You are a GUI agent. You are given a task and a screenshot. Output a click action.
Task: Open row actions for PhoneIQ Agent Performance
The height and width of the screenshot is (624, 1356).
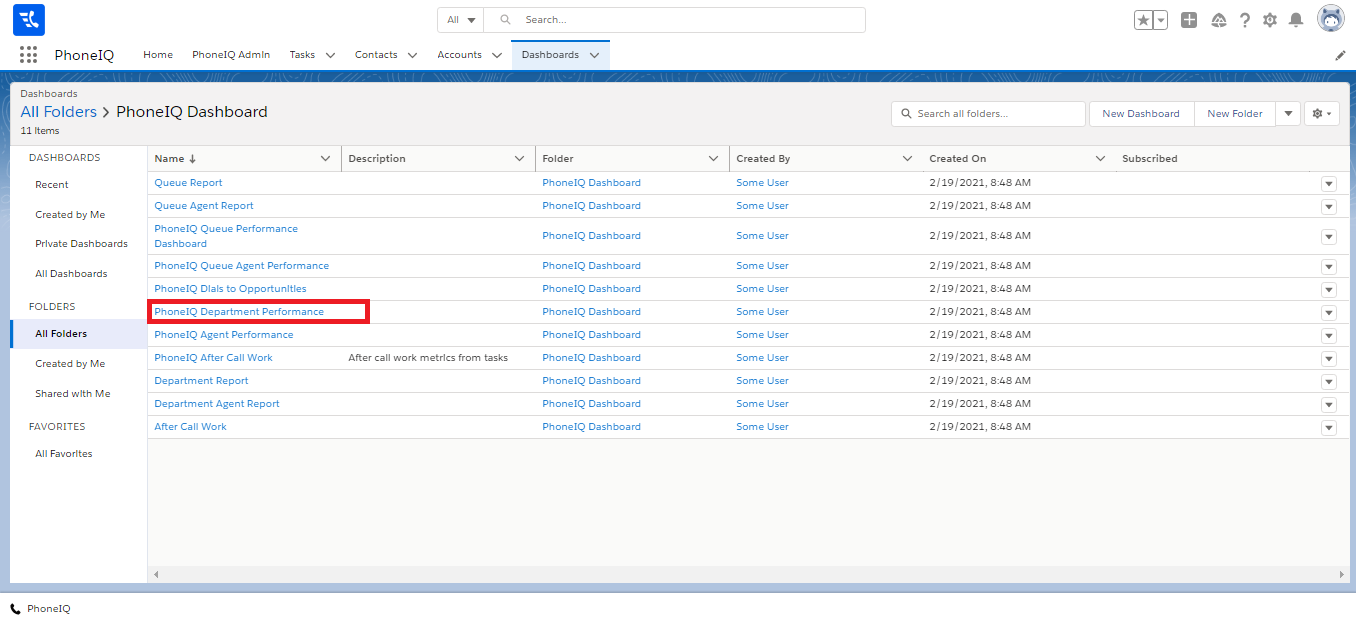tap(1329, 336)
